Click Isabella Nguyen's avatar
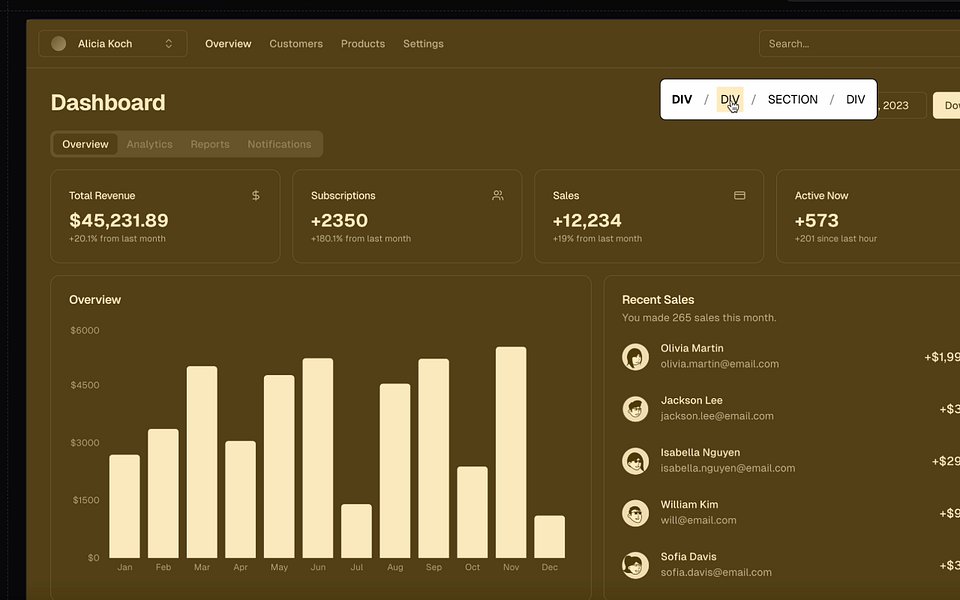960x600 pixels. pos(636,460)
